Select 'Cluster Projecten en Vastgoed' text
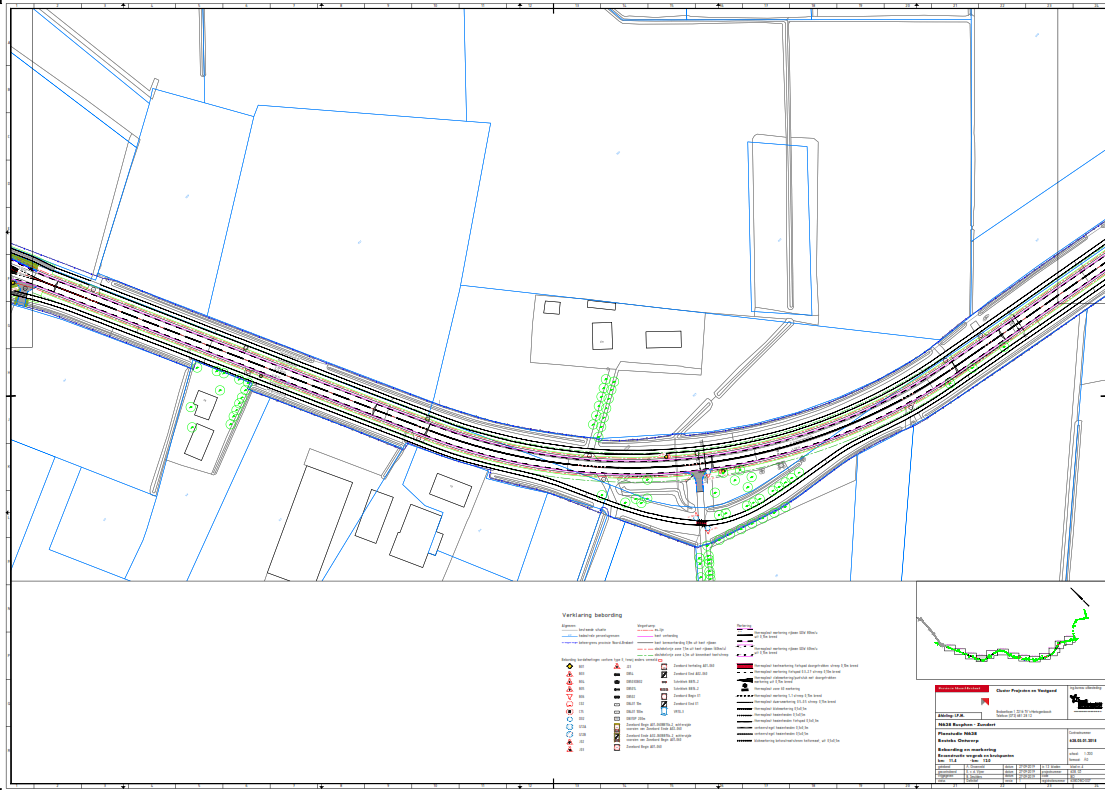1105x790 pixels. 1026,689
